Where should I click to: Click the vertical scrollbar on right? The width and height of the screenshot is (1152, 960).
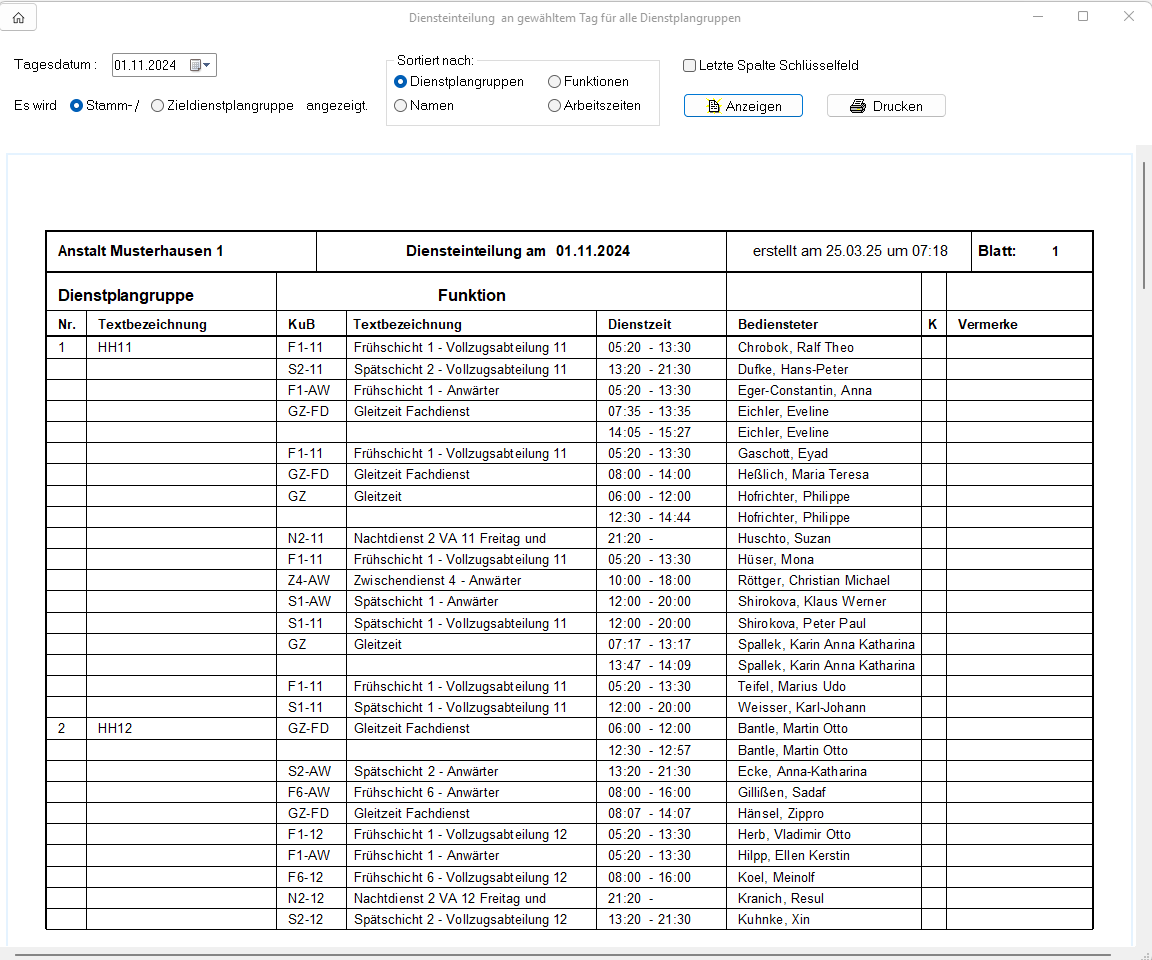coord(1144,225)
